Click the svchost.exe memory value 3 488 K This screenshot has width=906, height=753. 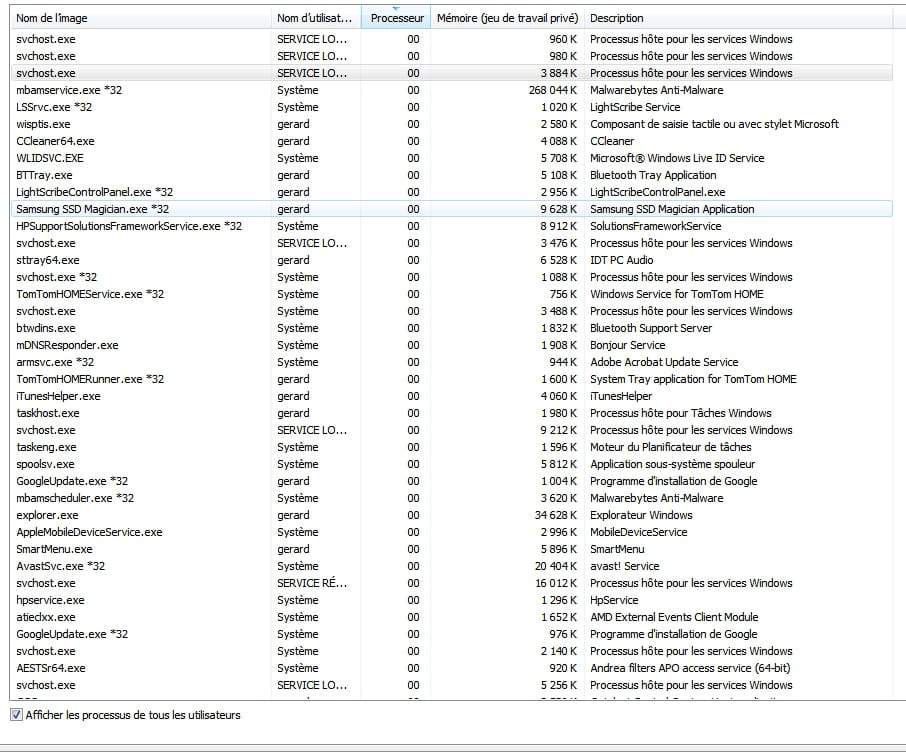pos(559,311)
